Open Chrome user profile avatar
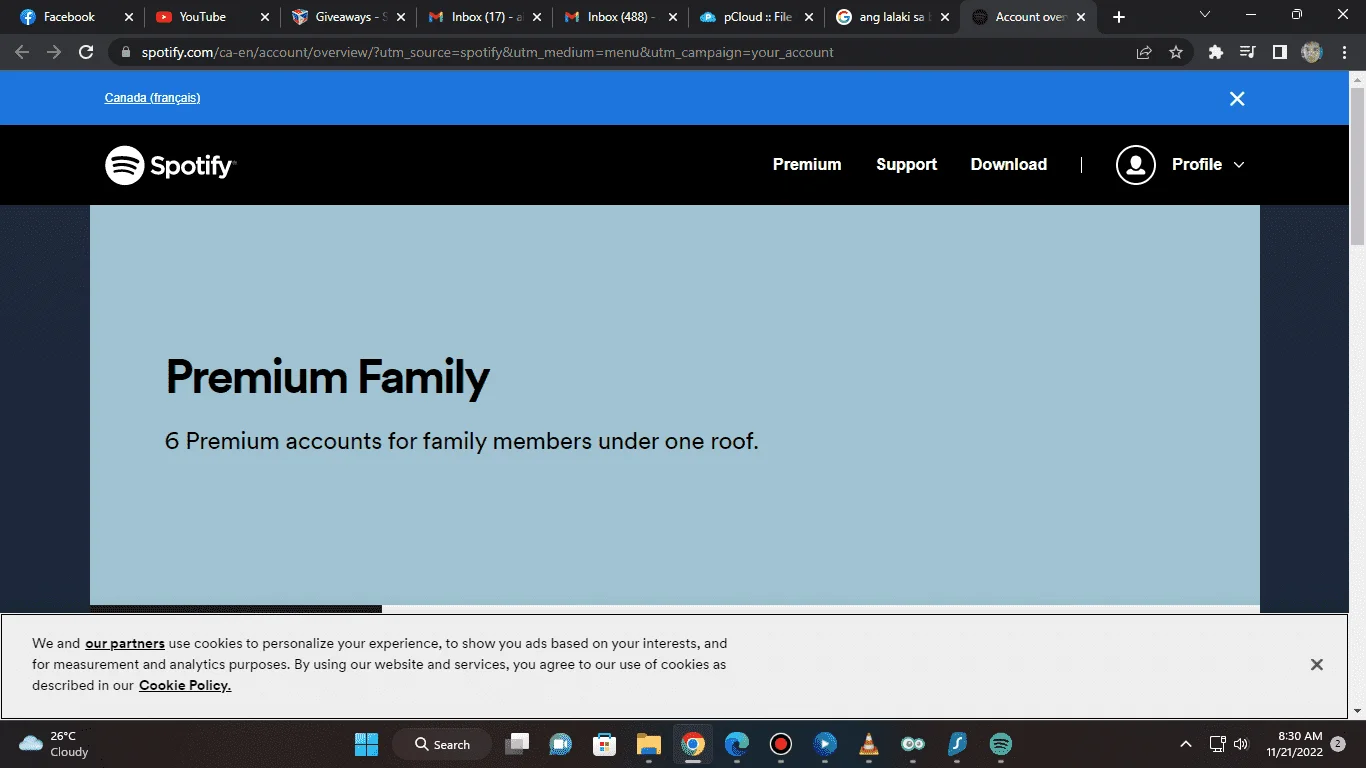 pos(1312,52)
